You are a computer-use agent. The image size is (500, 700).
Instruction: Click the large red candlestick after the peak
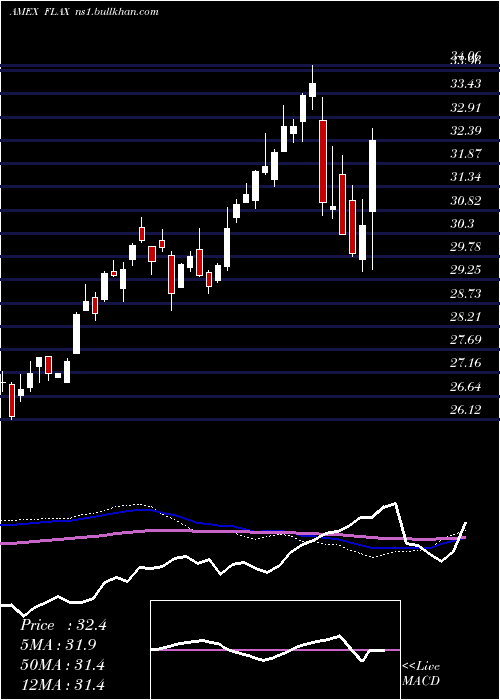pyautogui.click(x=323, y=161)
